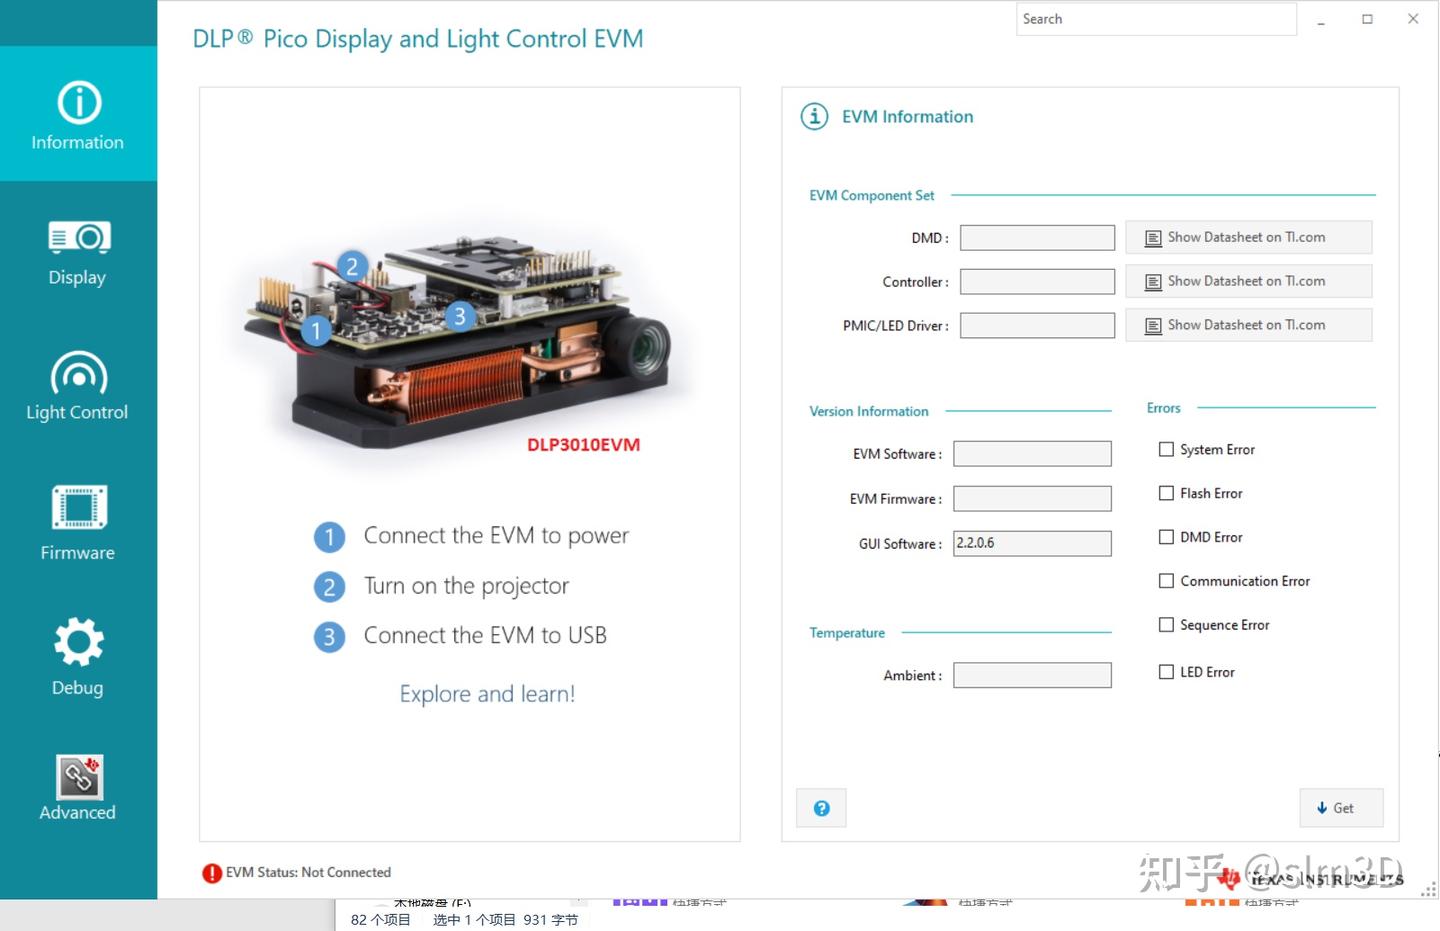Open the Advanced link icon
The width and height of the screenshot is (1440, 931).
(79, 777)
